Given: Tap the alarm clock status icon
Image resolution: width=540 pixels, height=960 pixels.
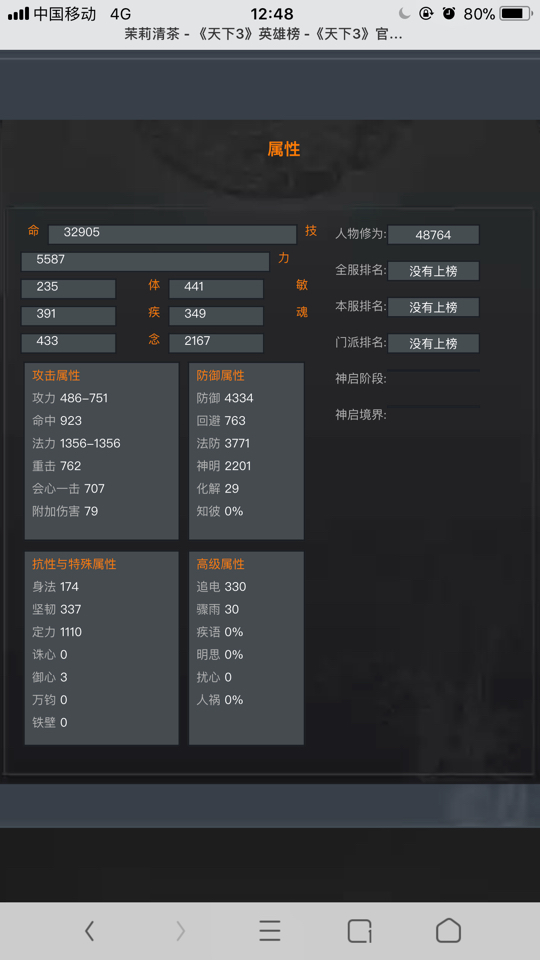Looking at the screenshot, I should pos(449,13).
